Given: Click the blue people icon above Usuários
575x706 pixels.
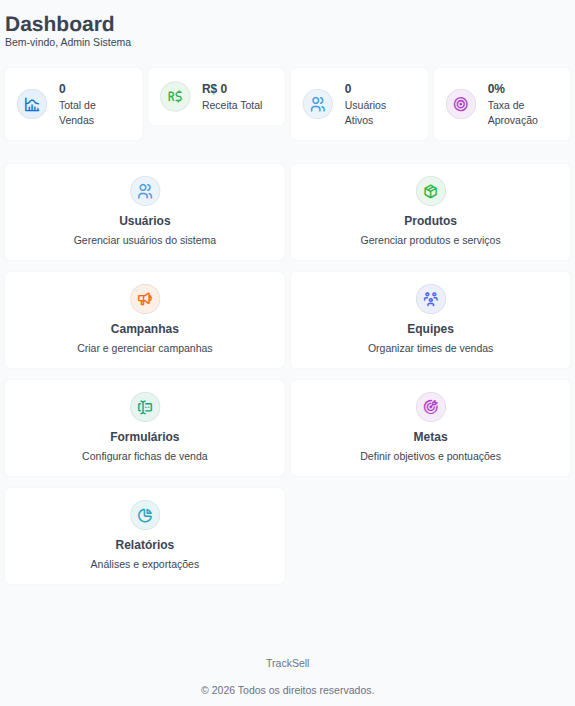Looking at the screenshot, I should point(145,191).
